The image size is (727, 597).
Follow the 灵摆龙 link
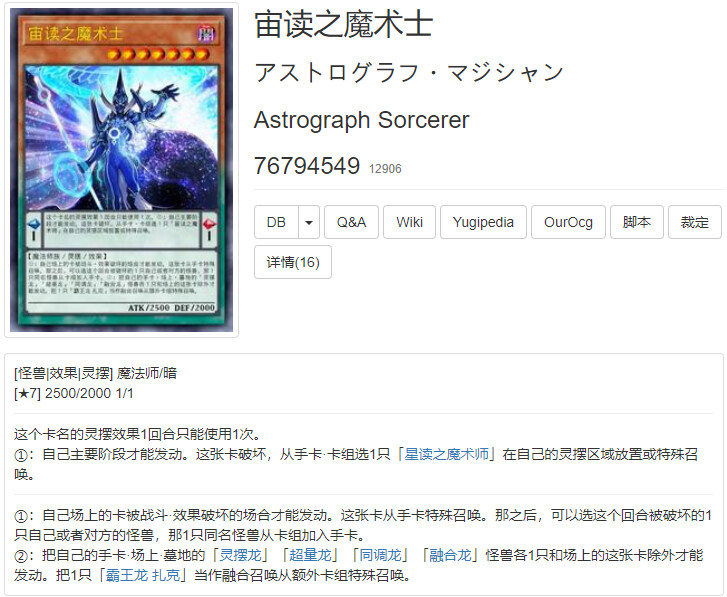pyautogui.click(x=240, y=555)
